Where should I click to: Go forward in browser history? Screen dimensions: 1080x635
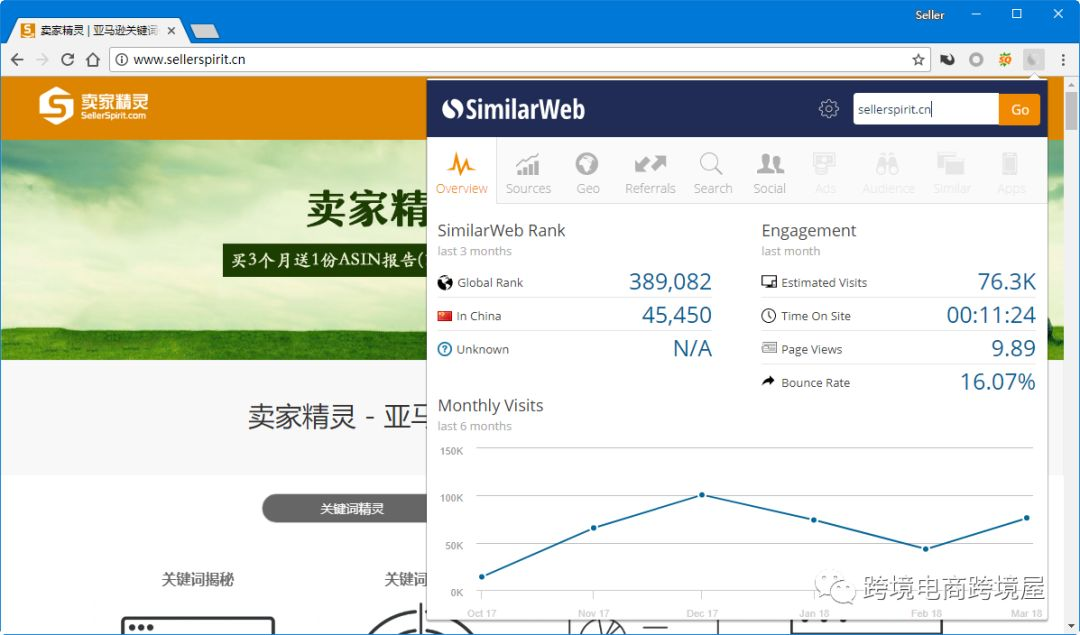(43, 60)
